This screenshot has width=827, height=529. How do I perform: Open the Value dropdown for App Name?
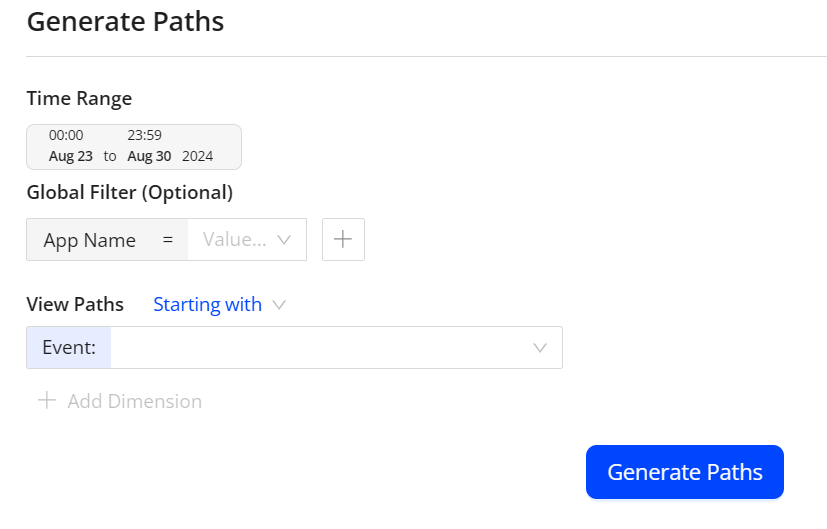(246, 240)
